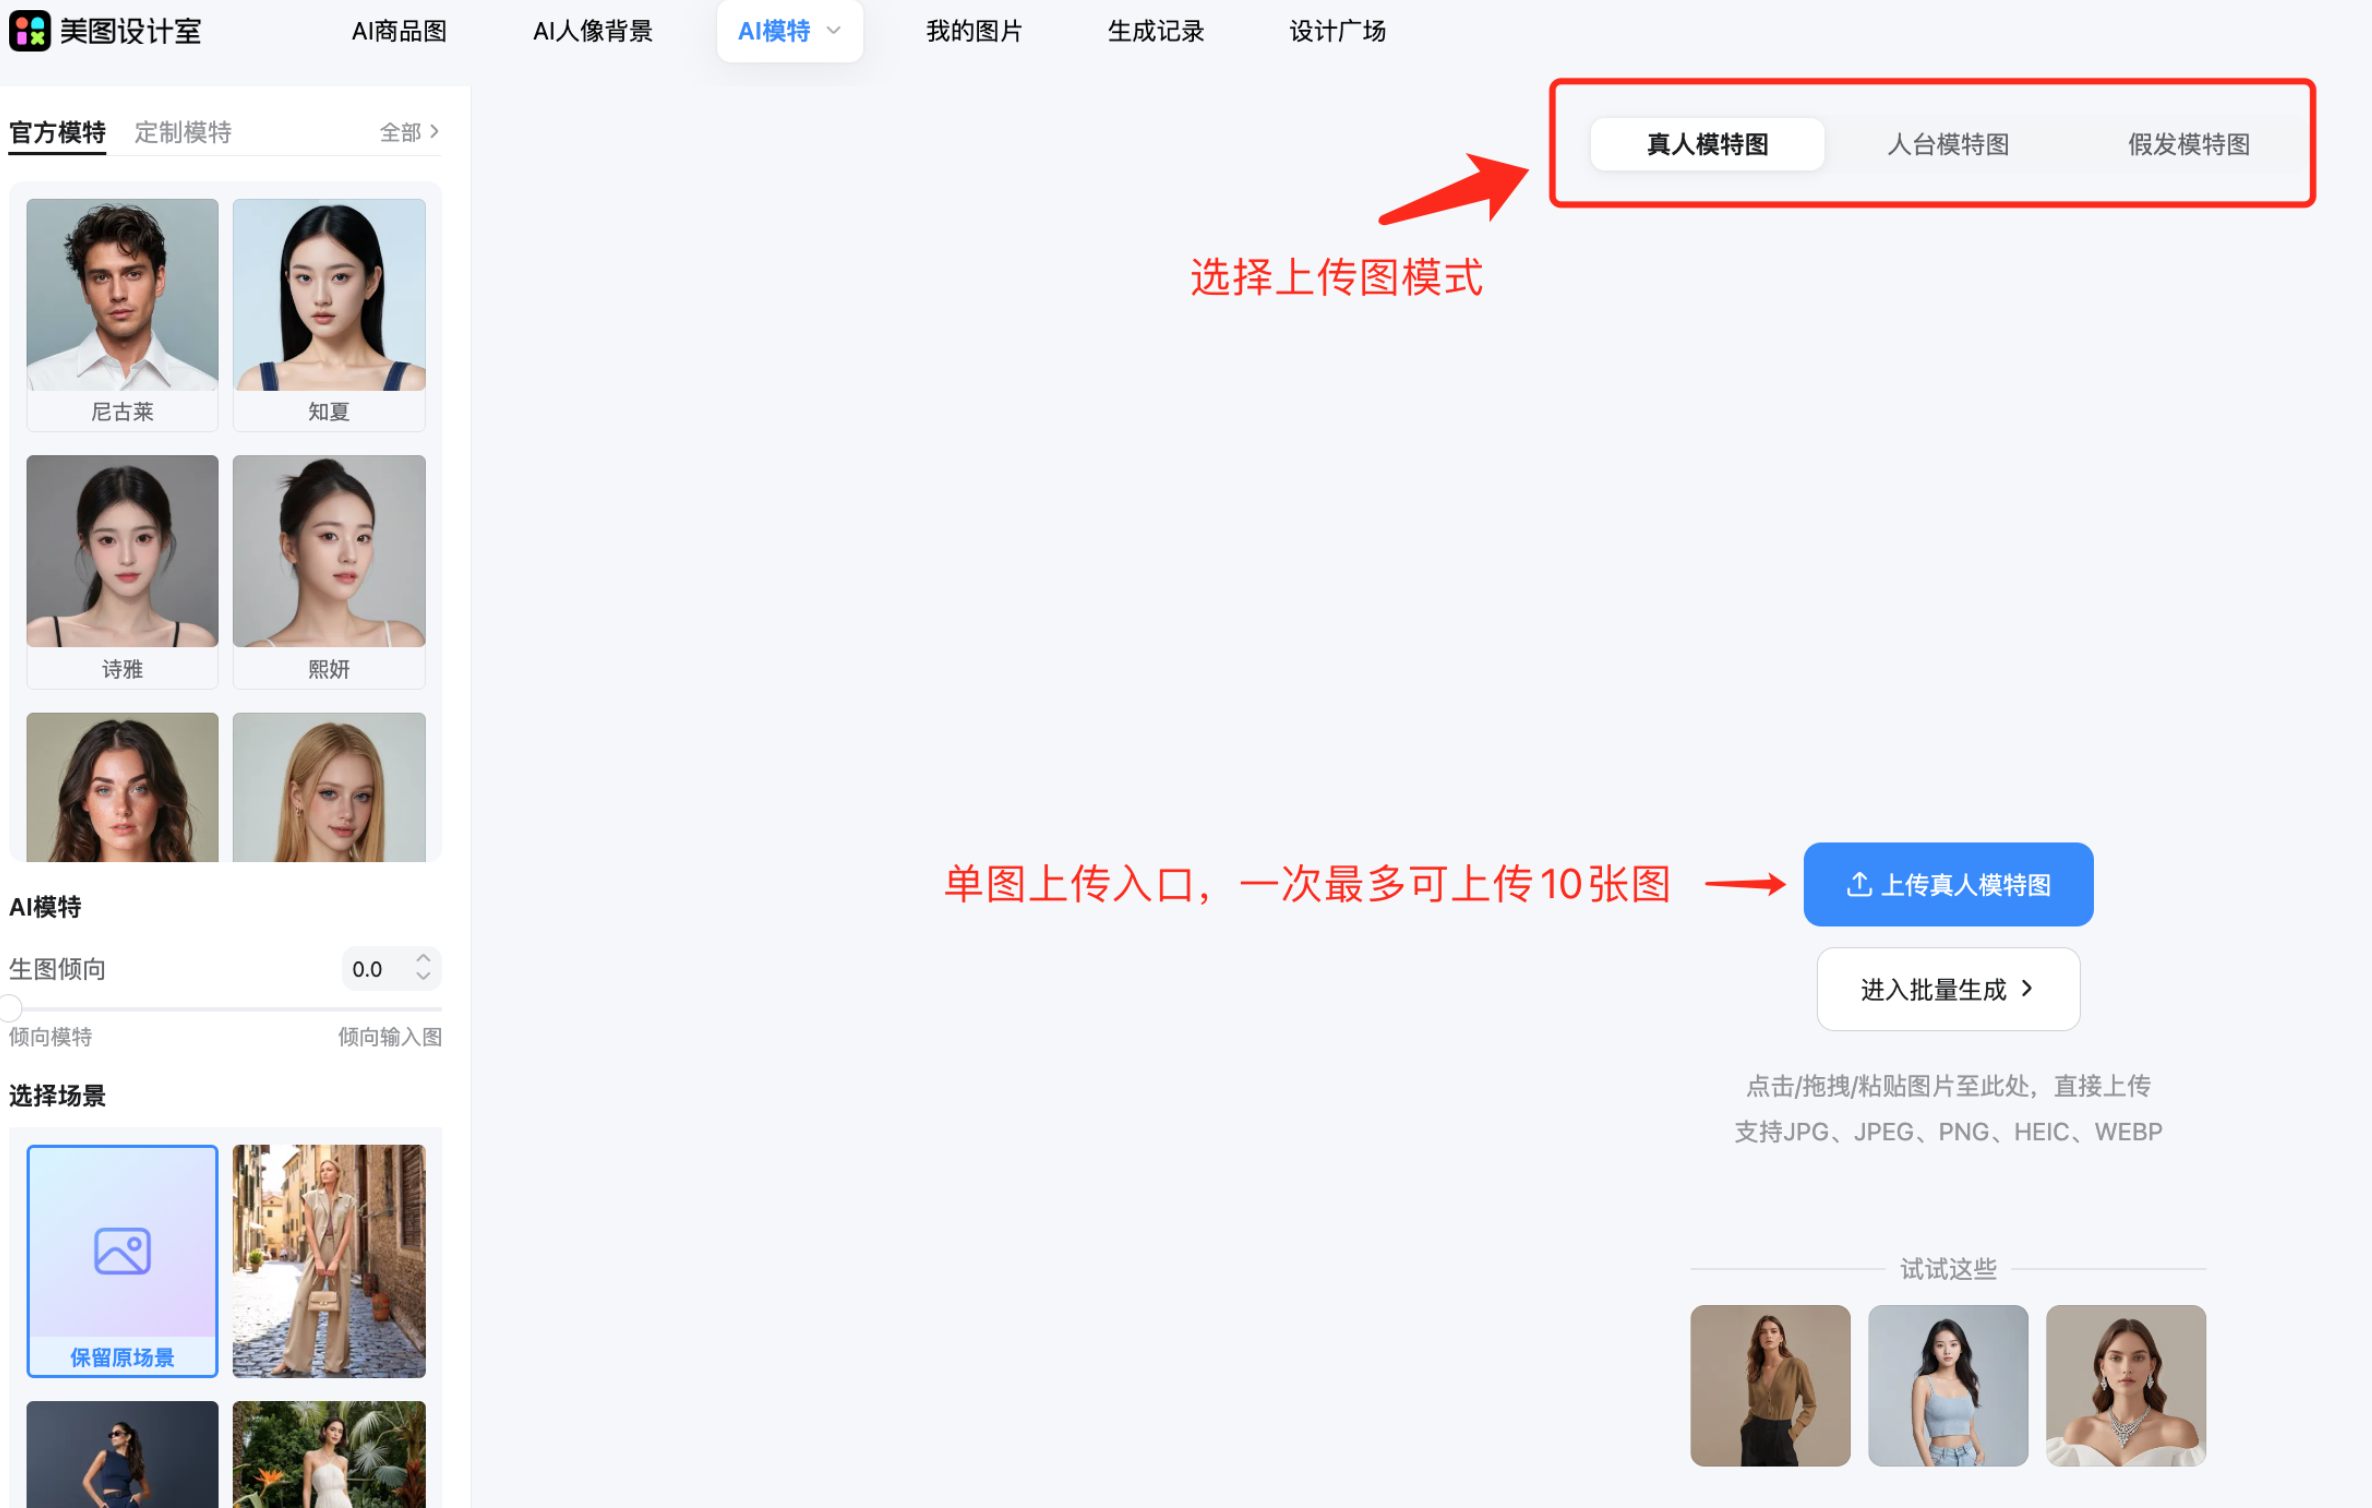This screenshot has height=1508, width=2372.
Task: Try sample image with blue crop top
Action: (x=1947, y=1385)
